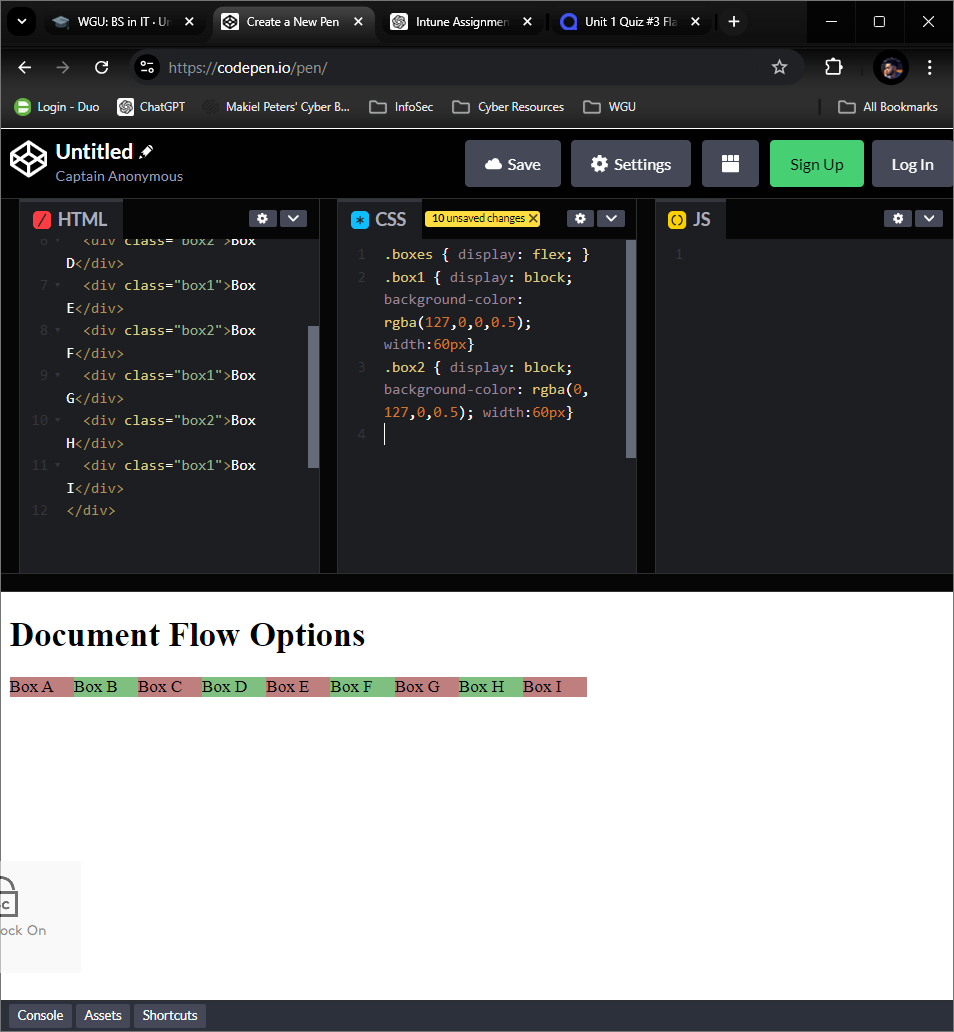Image resolution: width=954 pixels, height=1032 pixels.
Task: Click the Save button
Action: 512,164
